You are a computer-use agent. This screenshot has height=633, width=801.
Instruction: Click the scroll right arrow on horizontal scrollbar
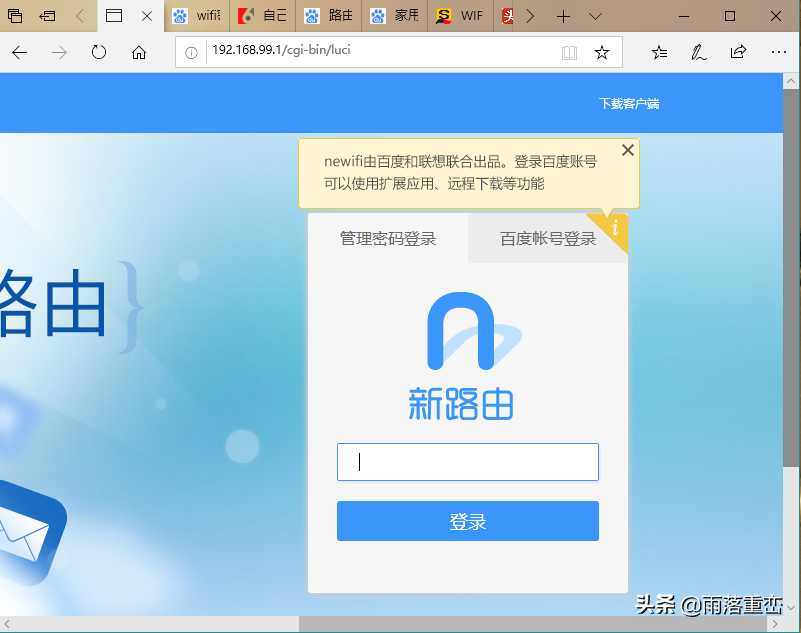pyautogui.click(x=775, y=624)
